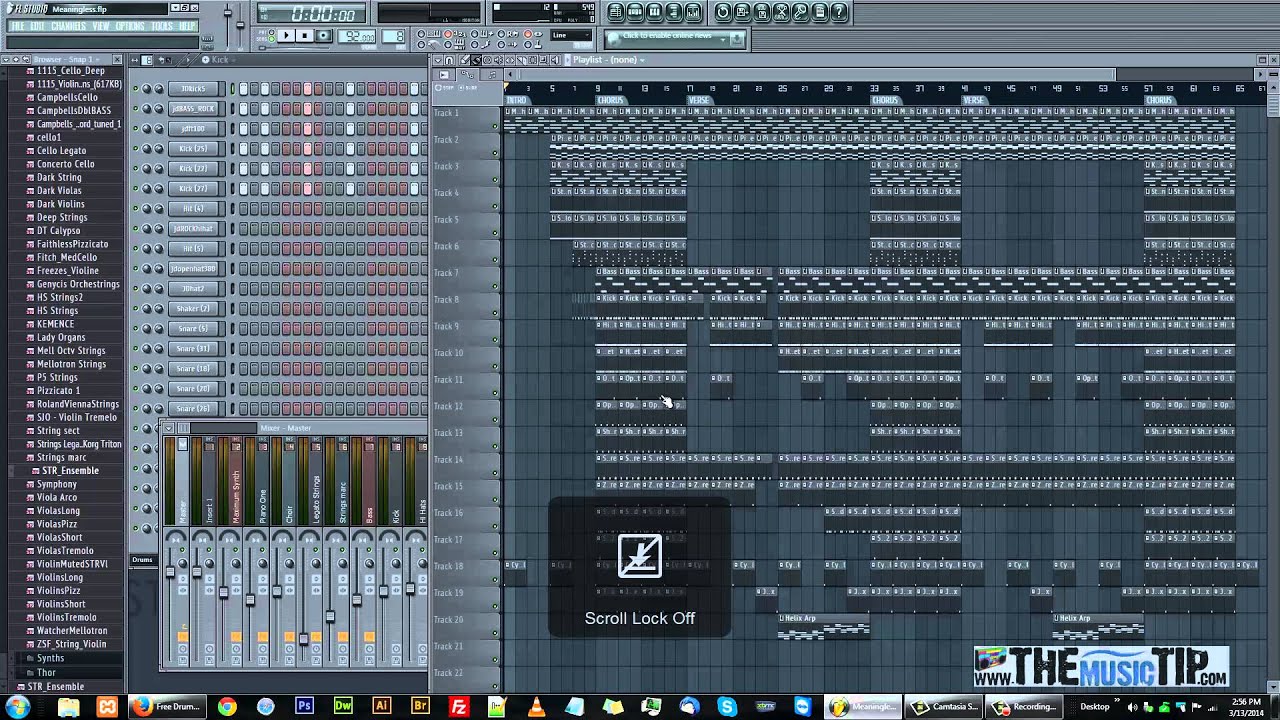Click the INTRO timeline marker
This screenshot has height=720, width=1280.
click(x=517, y=100)
